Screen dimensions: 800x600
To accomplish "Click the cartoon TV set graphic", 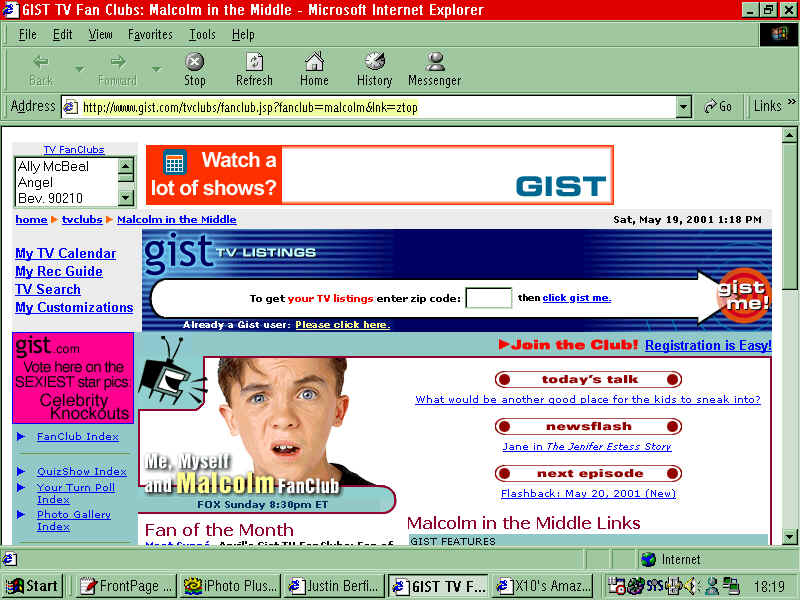I will (171, 373).
